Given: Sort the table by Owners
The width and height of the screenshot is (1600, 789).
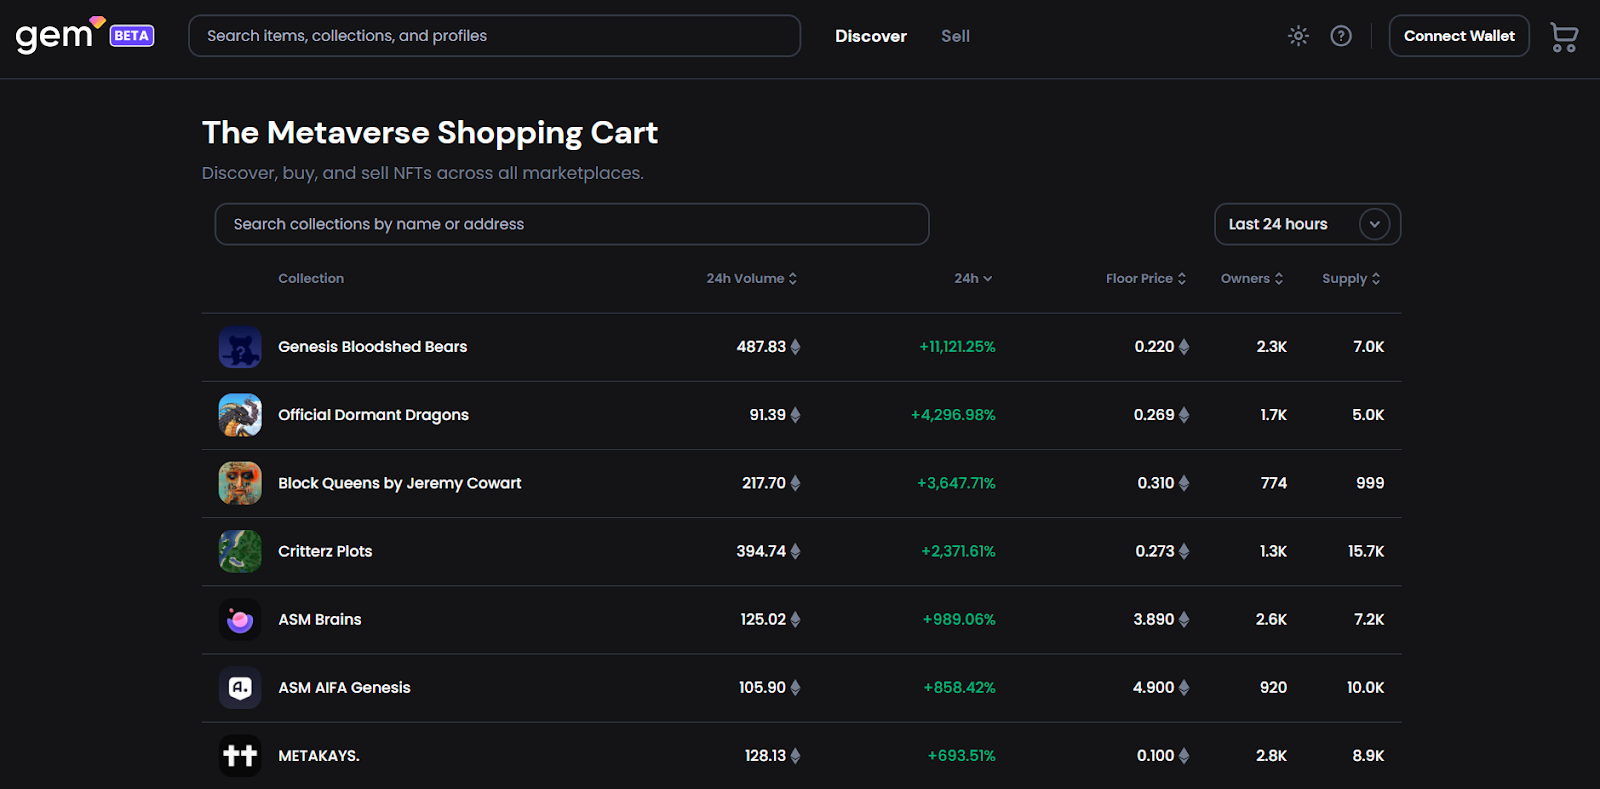Looking at the screenshot, I should pos(1252,279).
